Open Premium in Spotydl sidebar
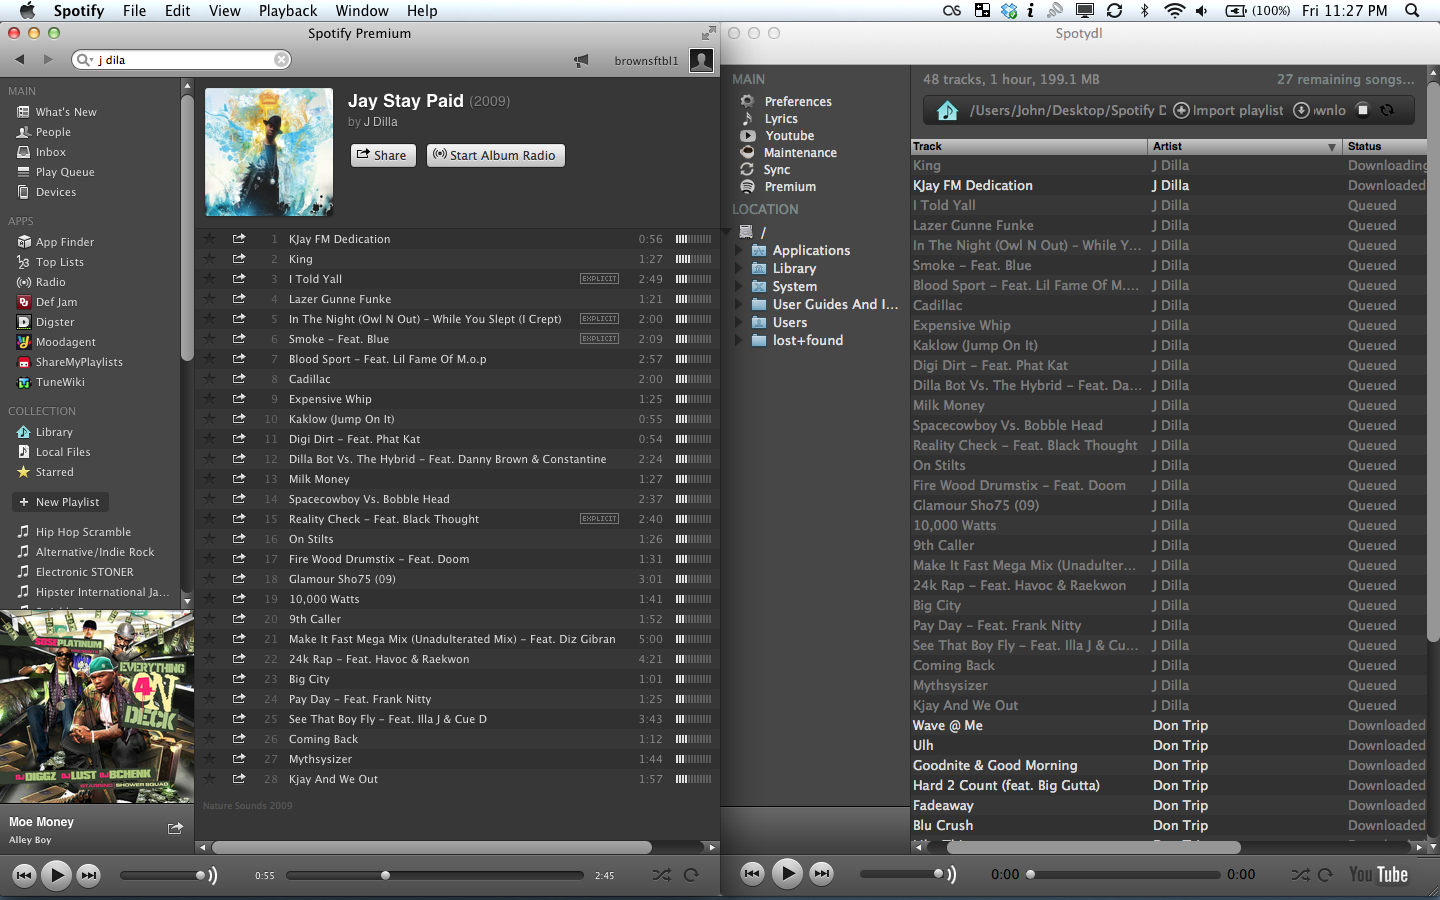 (790, 186)
